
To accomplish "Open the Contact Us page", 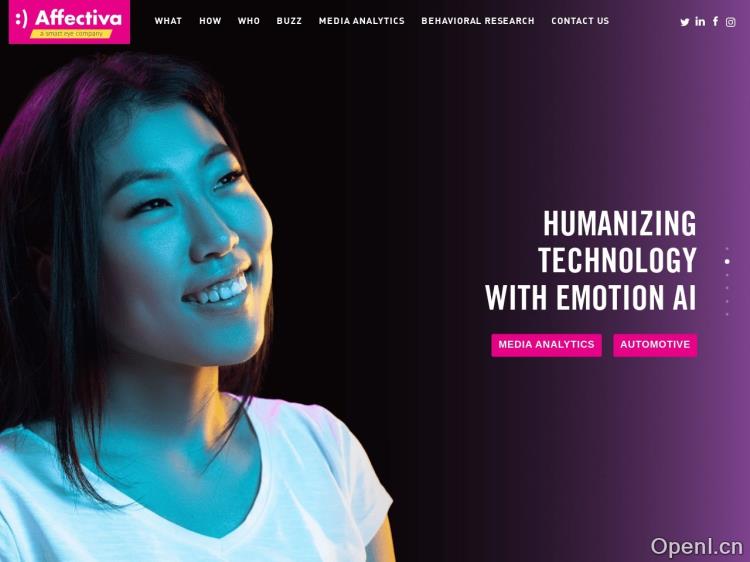I will [x=580, y=21].
